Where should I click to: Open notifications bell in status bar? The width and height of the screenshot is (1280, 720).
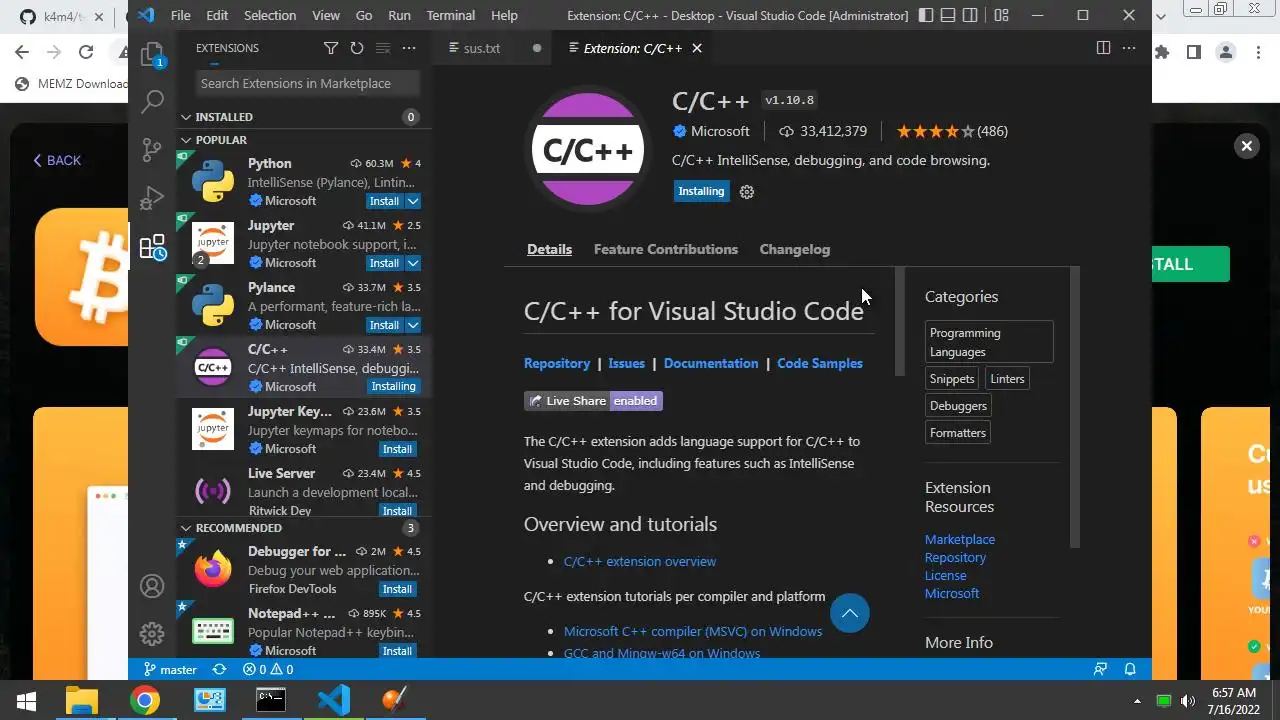click(x=1130, y=669)
